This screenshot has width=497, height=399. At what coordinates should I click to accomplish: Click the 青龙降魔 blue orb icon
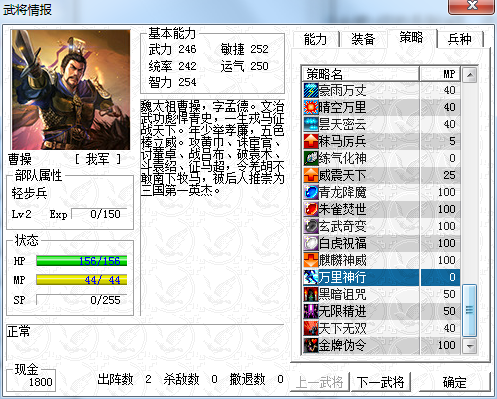coord(311,192)
